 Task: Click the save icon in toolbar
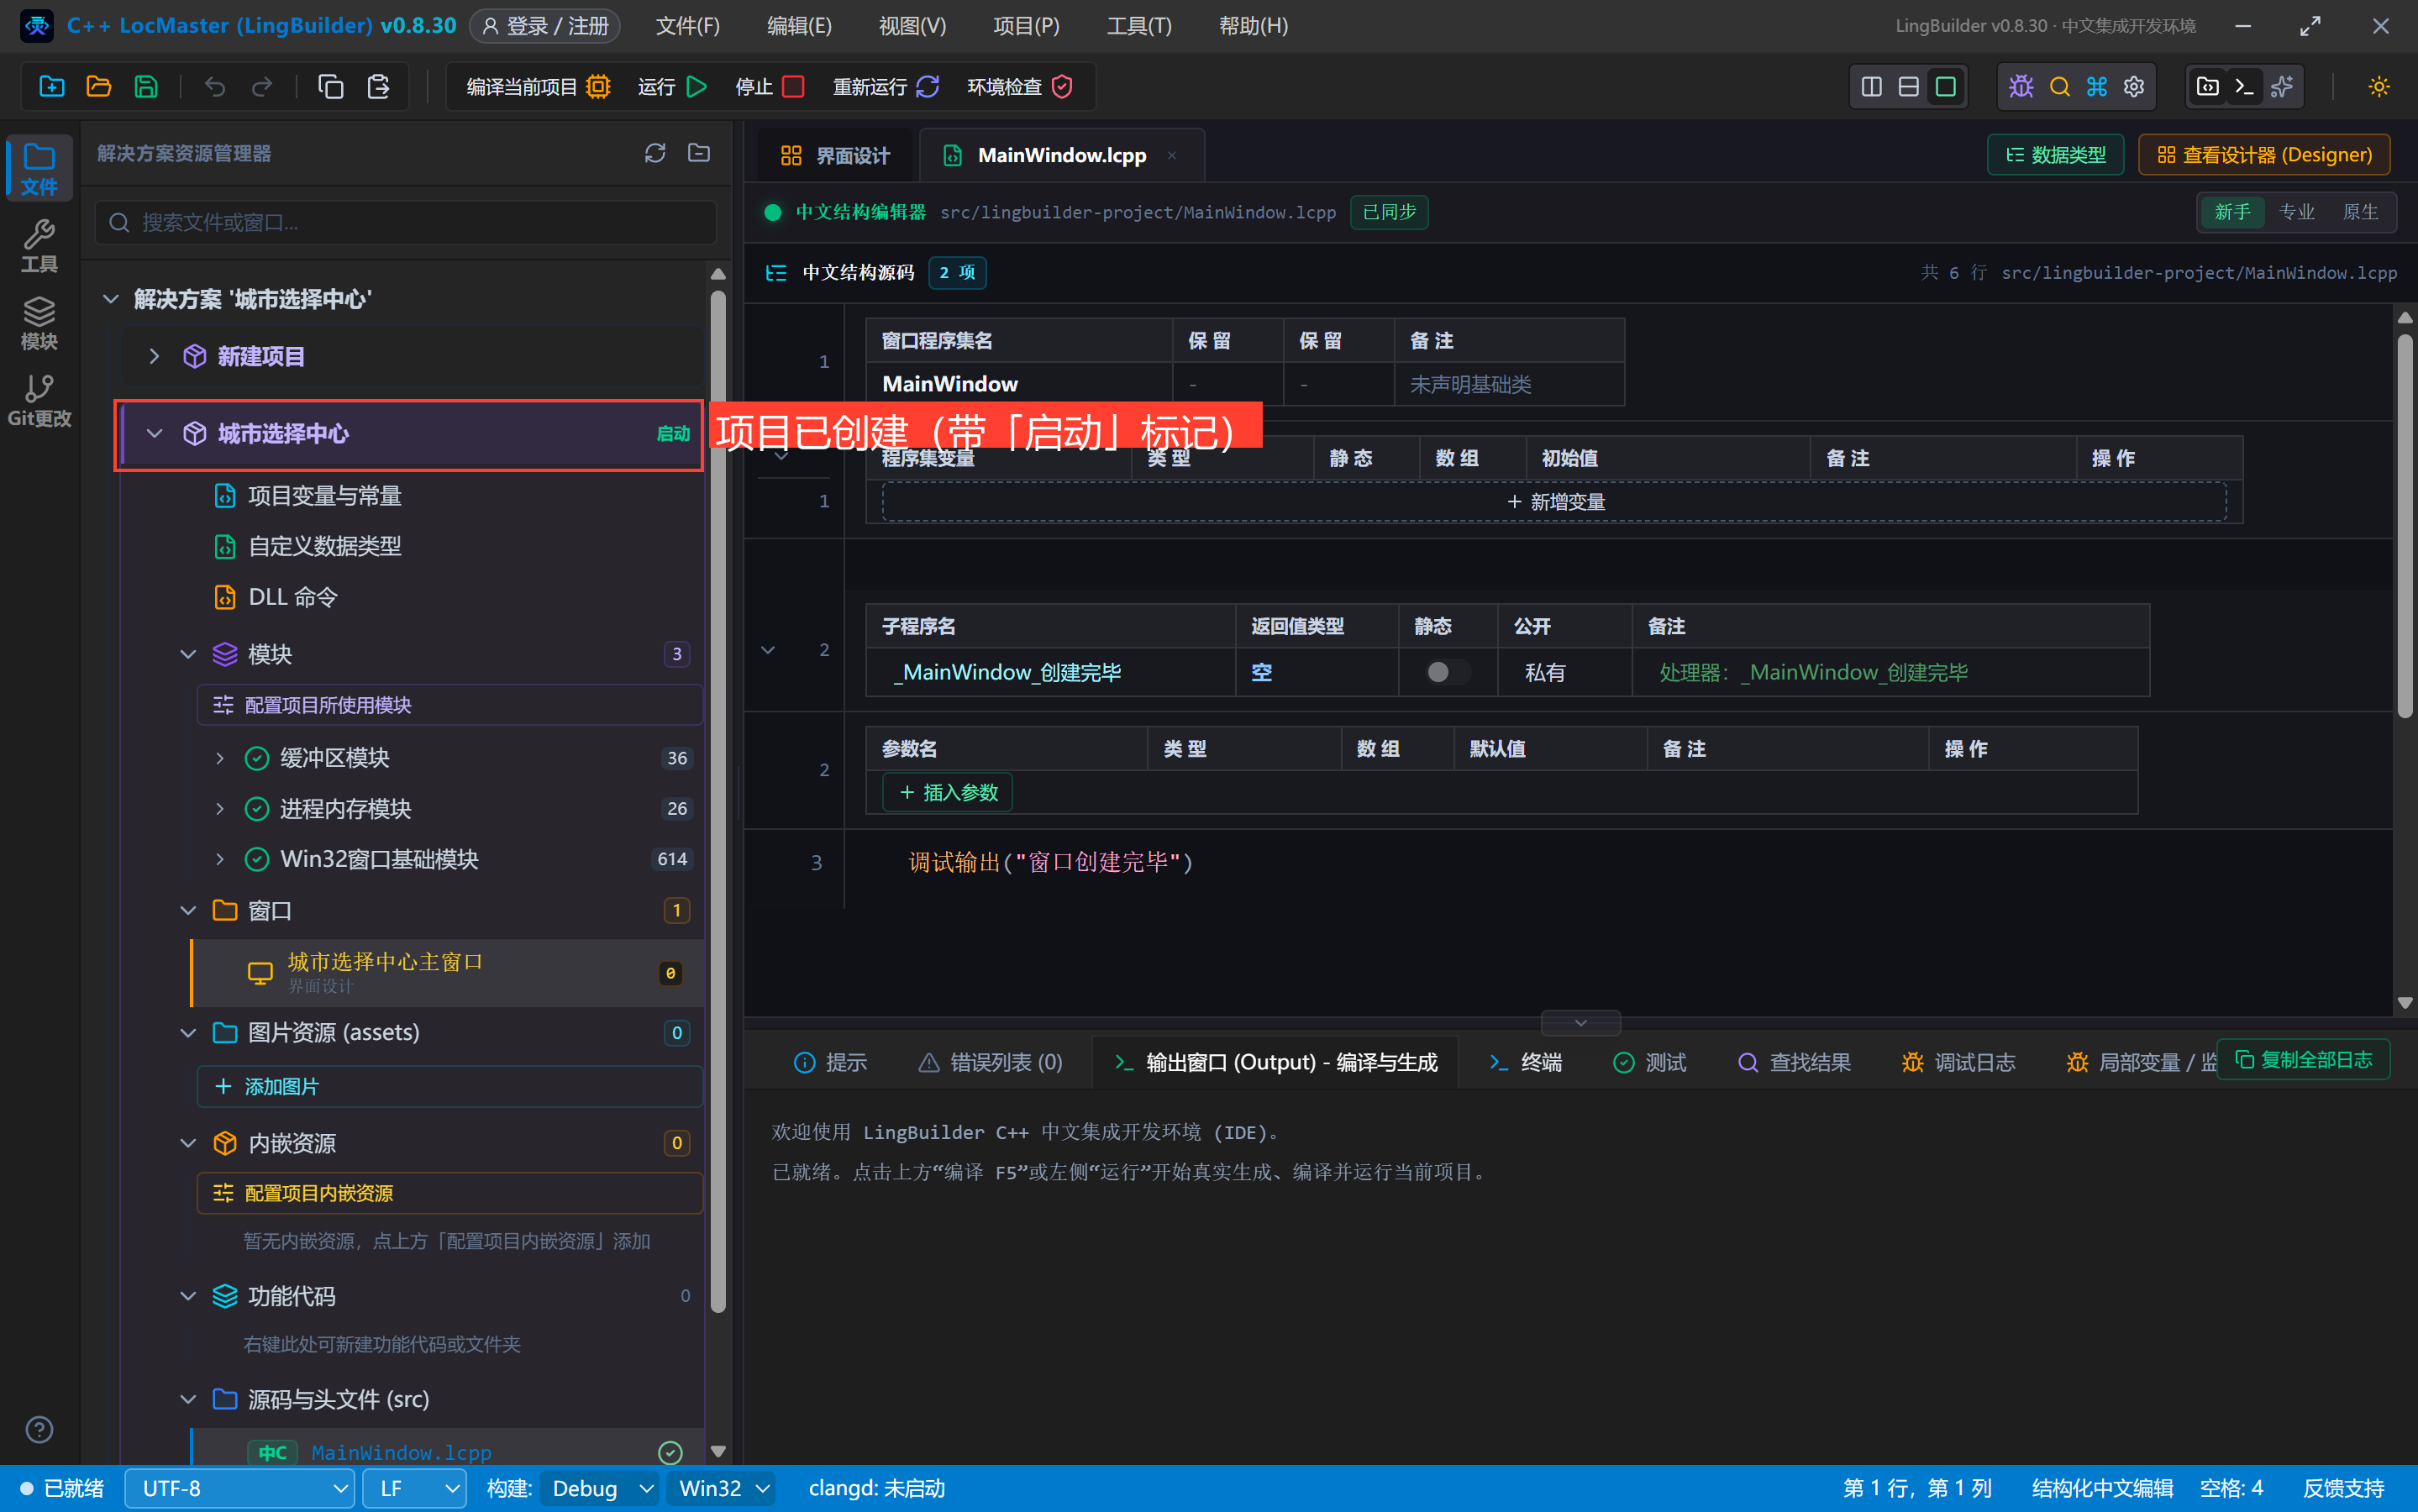(146, 87)
